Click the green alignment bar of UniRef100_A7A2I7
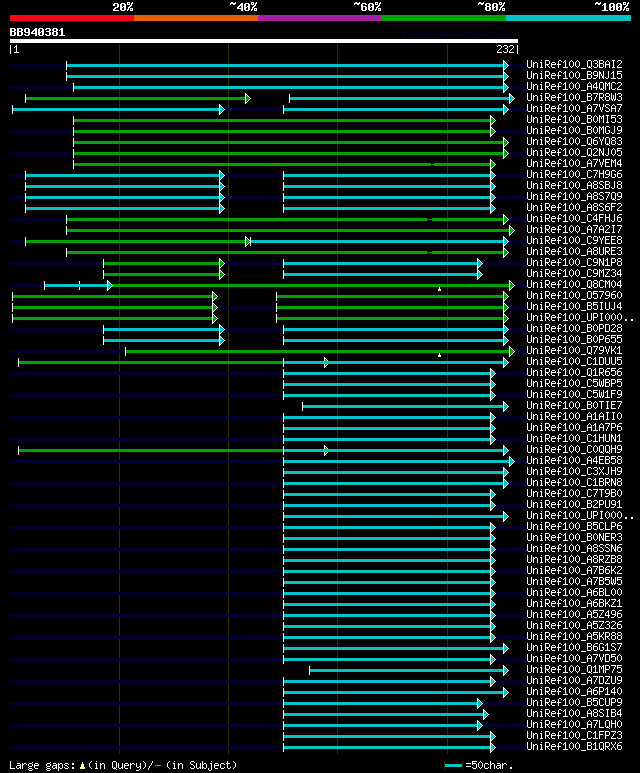This screenshot has width=640, height=773. point(288,230)
